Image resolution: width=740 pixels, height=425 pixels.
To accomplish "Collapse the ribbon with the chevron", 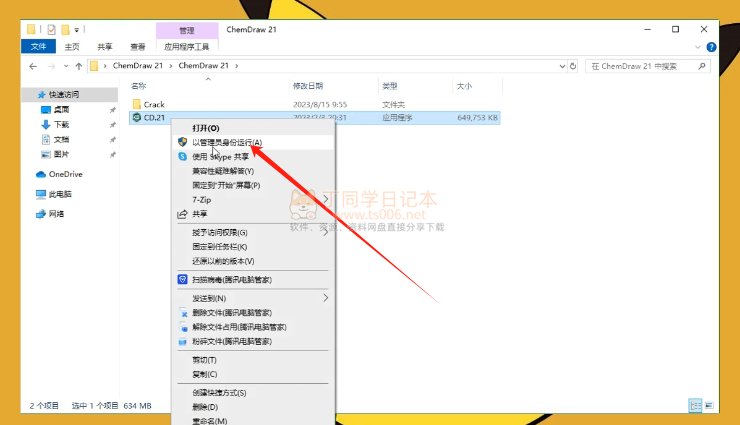I will (x=698, y=47).
